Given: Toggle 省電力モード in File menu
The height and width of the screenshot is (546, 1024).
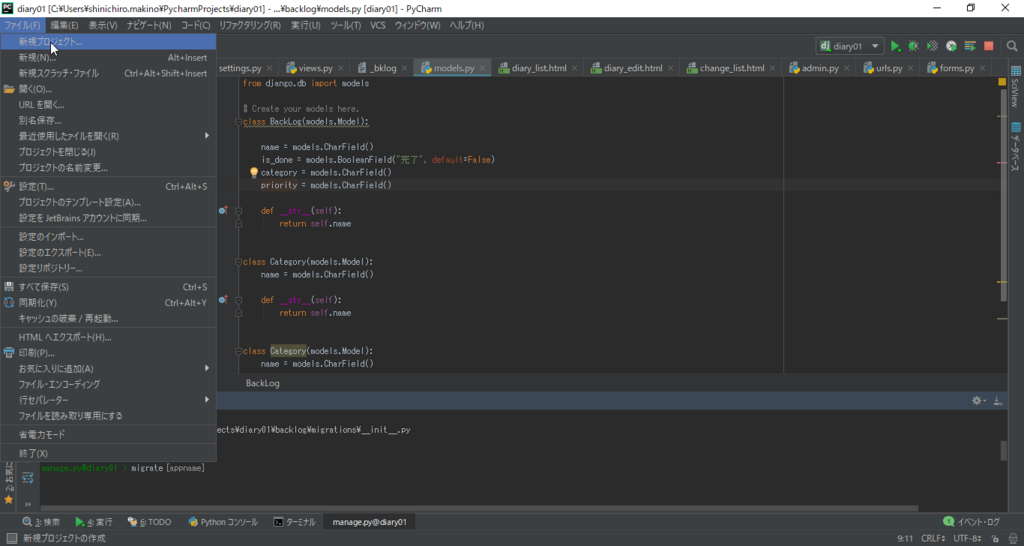Looking at the screenshot, I should [x=108, y=434].
